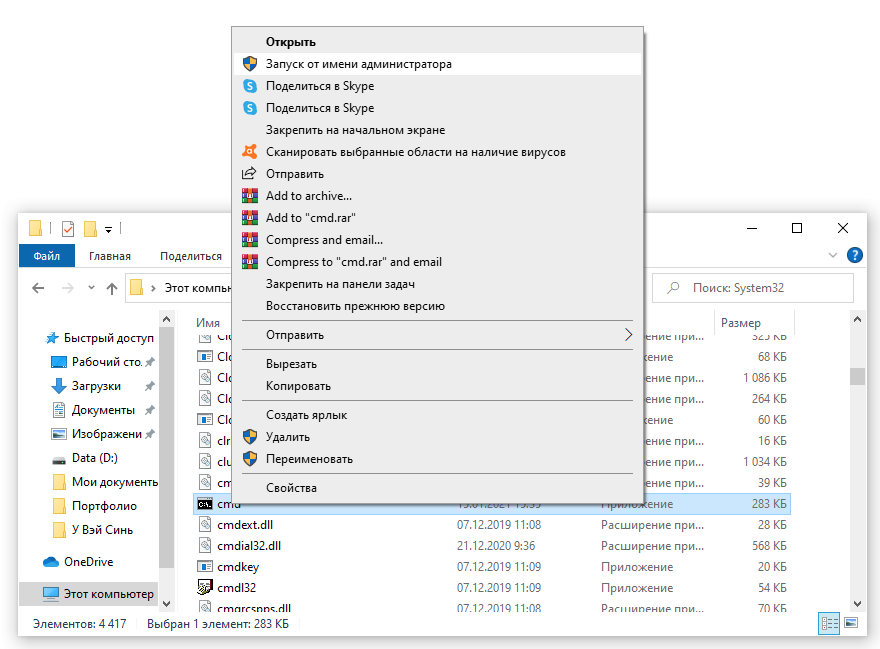Open the quick access toolbar customize dropdown
This screenshot has height=649, width=880.
tap(108, 229)
